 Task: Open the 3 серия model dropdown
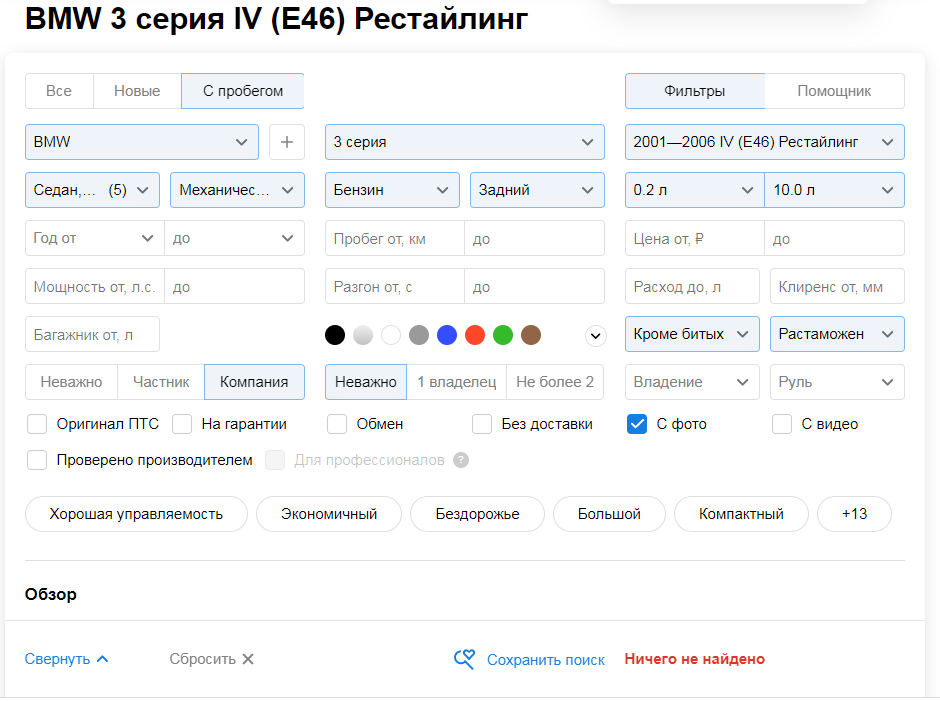(x=465, y=142)
